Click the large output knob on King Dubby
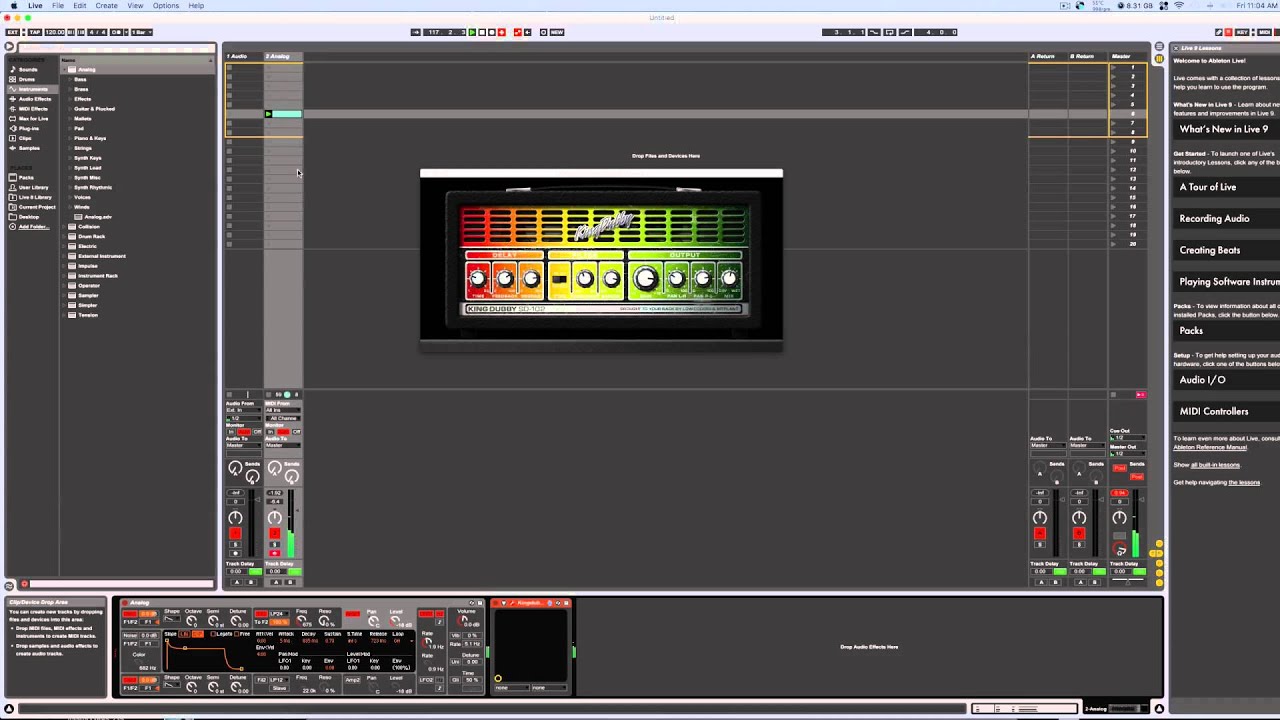 (646, 280)
